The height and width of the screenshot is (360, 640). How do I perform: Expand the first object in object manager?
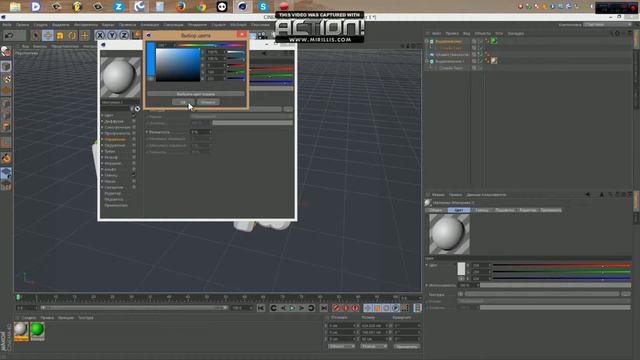(x=427, y=41)
